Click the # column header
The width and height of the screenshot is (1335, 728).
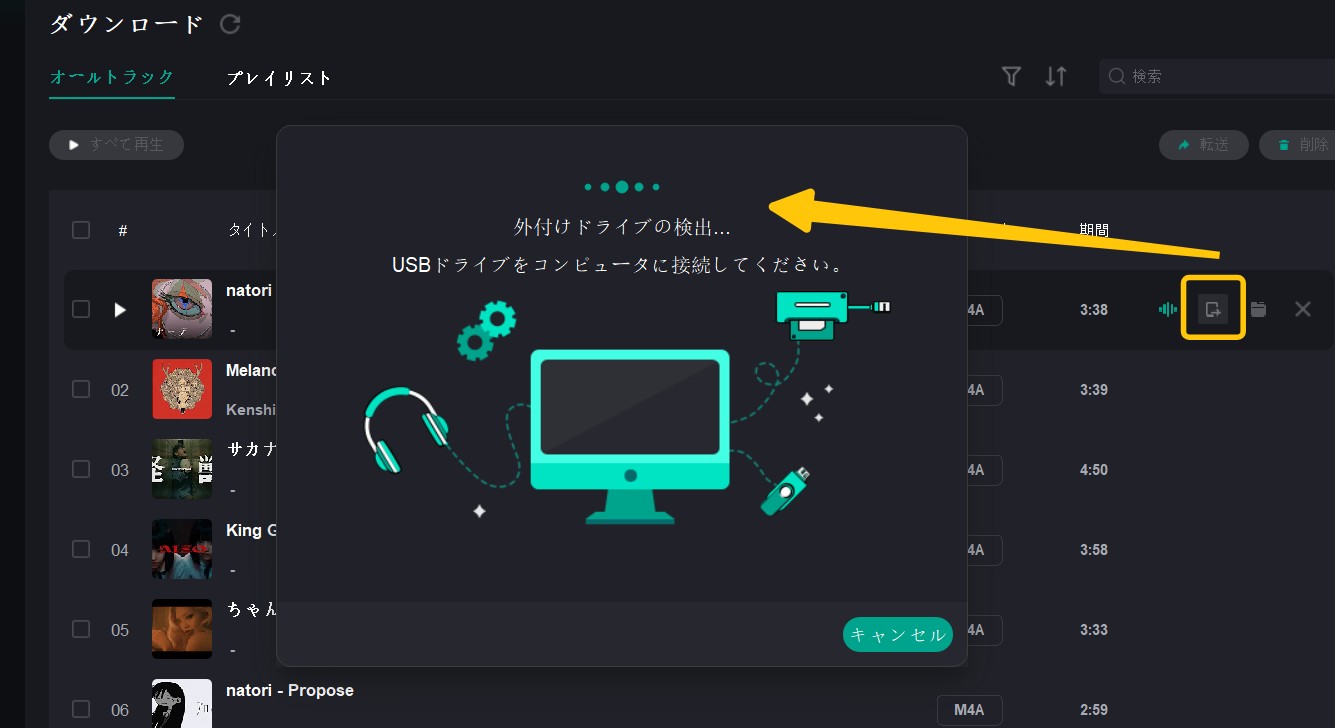(x=122, y=230)
